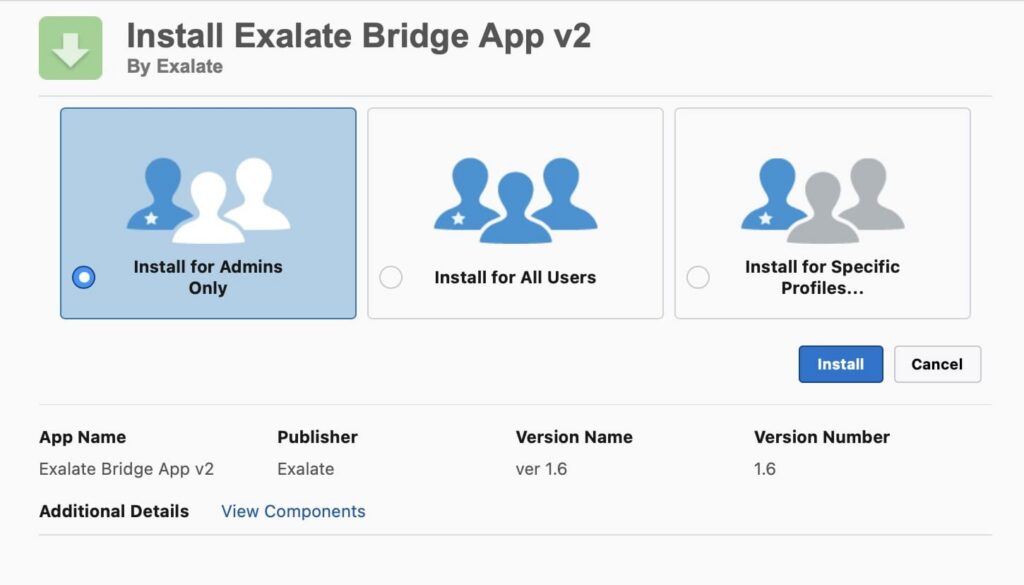This screenshot has width=1024, height=585.
Task: Click the App Name value Exalate Bridge App v2
Action: [126, 468]
